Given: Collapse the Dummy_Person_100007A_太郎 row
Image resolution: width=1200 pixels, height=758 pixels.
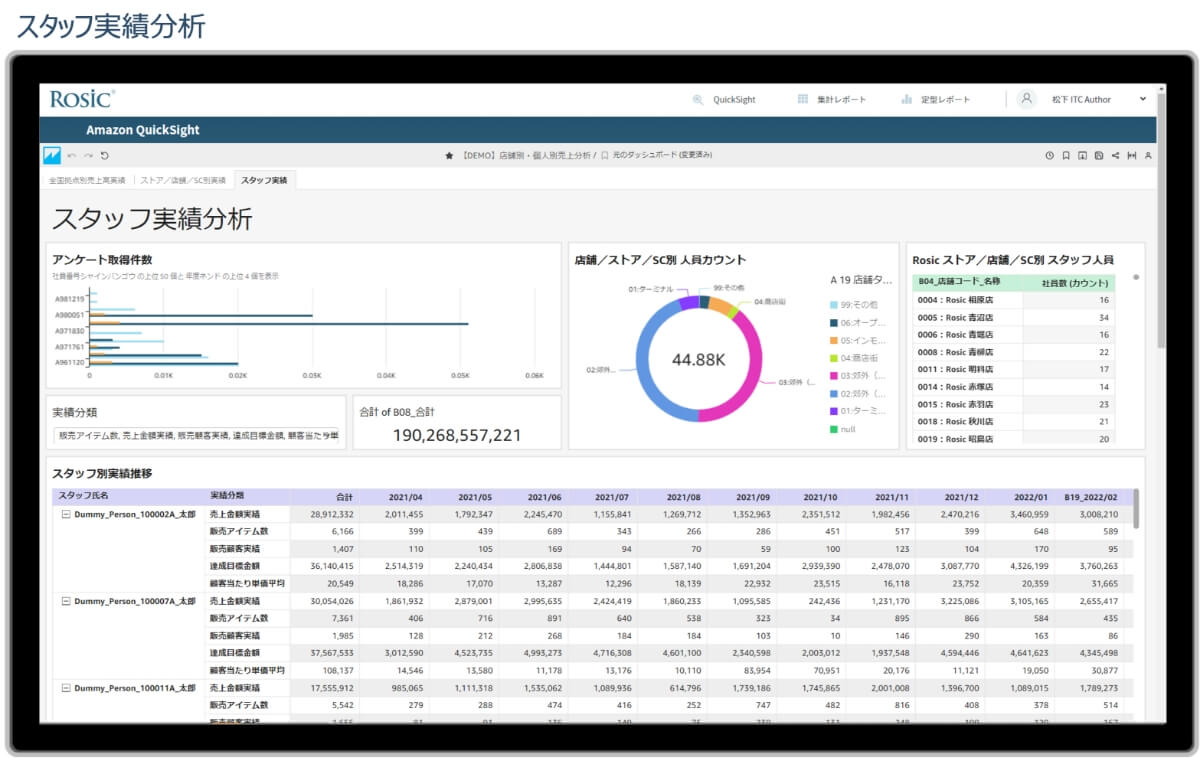Looking at the screenshot, I should click(x=66, y=601).
